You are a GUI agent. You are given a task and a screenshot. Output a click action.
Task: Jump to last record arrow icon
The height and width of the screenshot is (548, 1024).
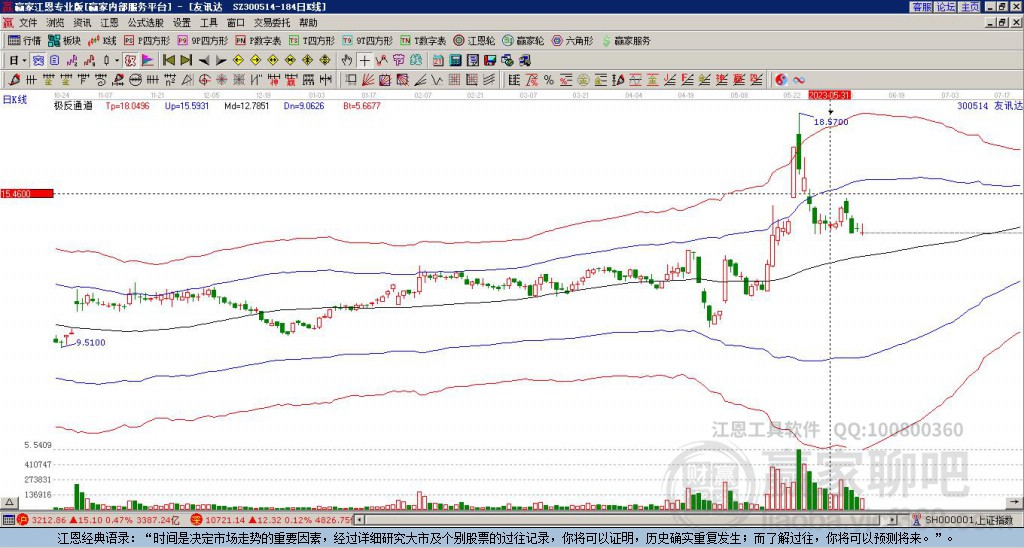(x=186, y=61)
